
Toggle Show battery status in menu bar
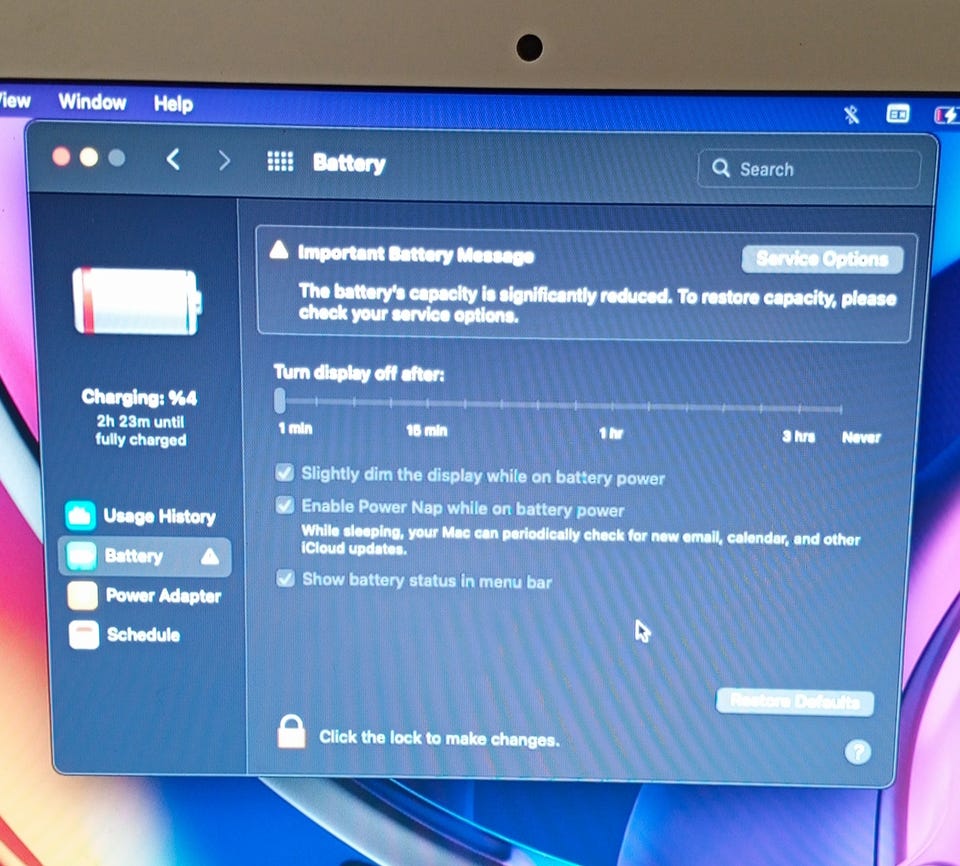(x=285, y=578)
